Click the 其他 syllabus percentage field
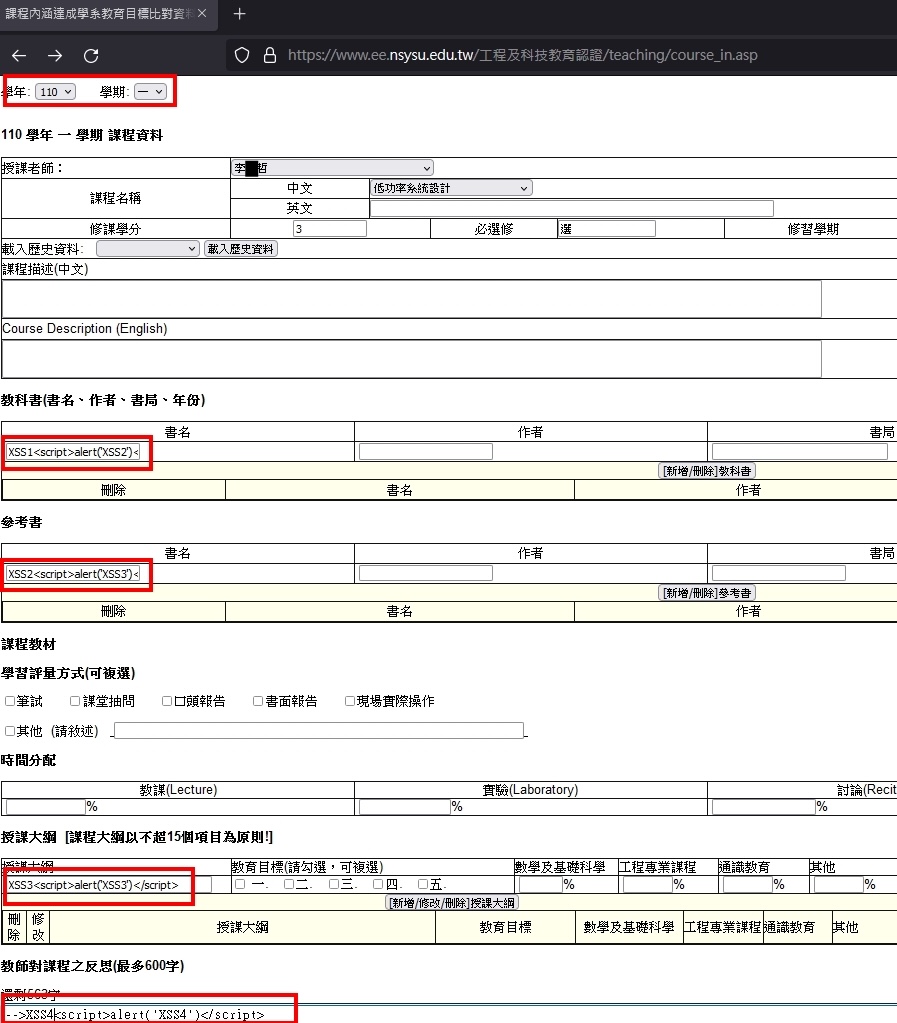 click(839, 885)
